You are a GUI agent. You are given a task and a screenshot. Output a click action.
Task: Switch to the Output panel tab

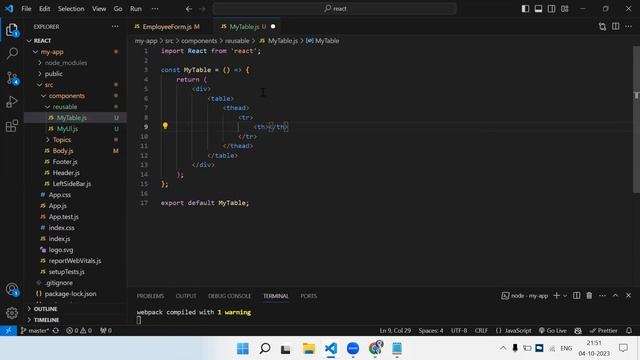tap(186, 296)
